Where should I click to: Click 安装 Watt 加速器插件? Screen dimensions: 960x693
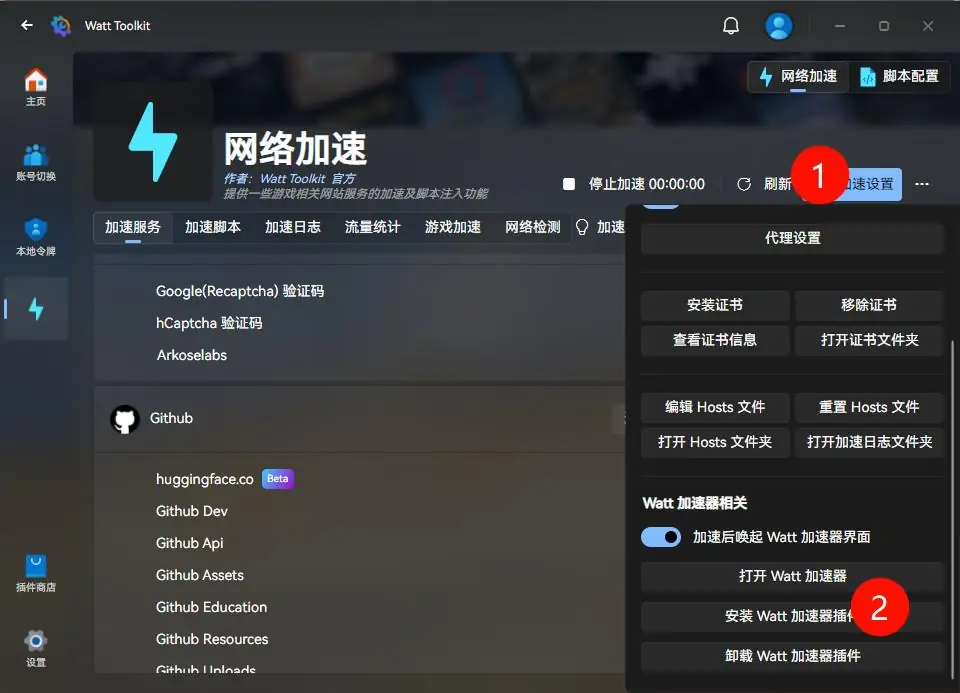[x=791, y=618]
